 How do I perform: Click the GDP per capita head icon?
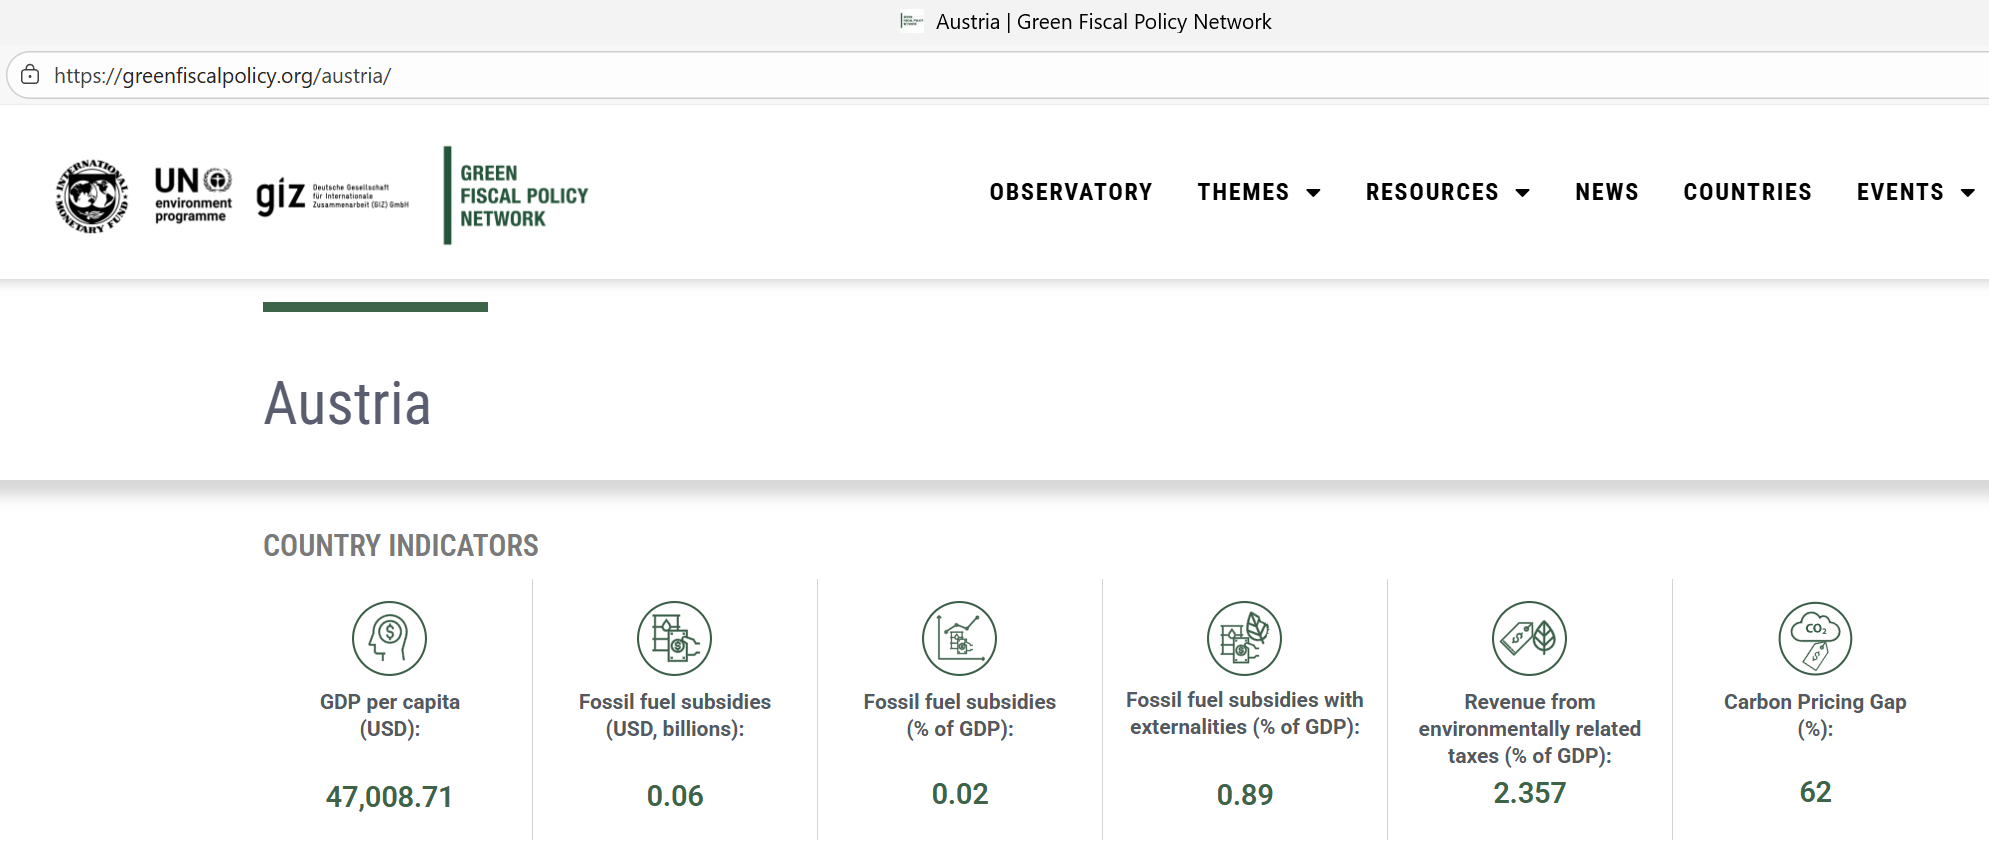pos(389,638)
